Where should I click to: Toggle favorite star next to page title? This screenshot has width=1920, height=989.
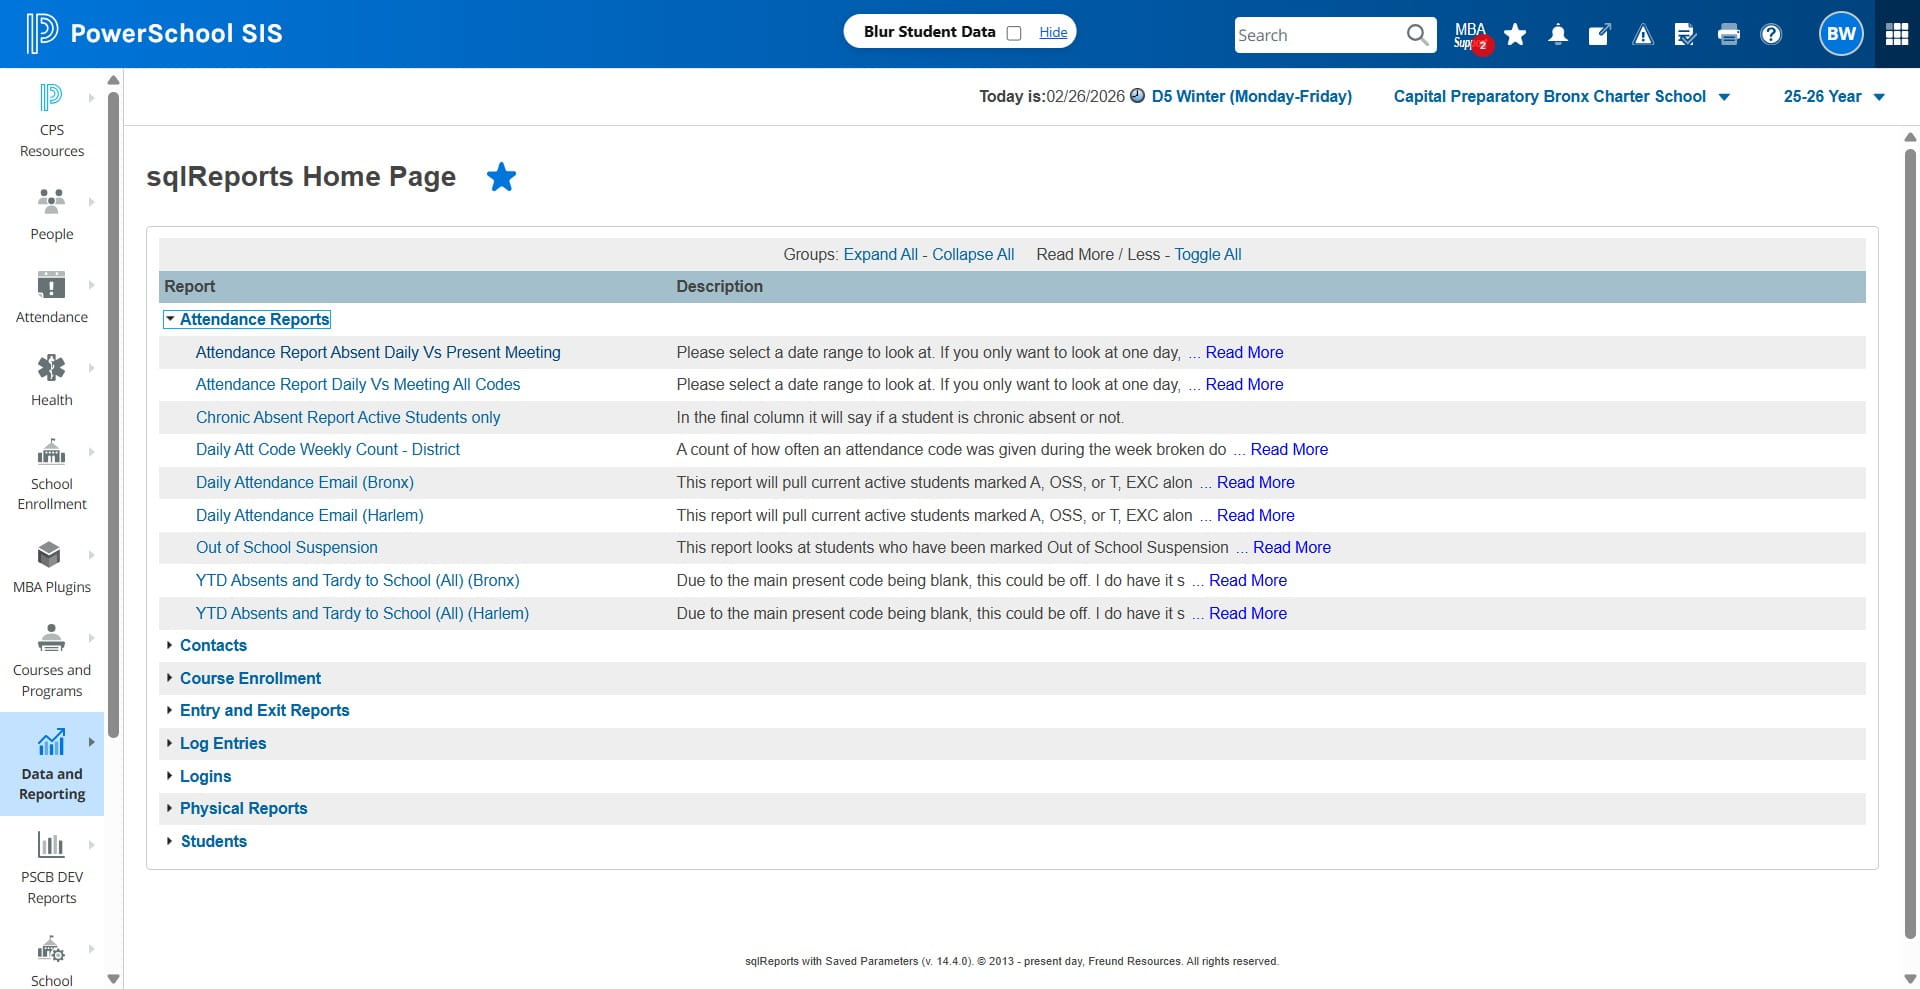click(x=501, y=177)
